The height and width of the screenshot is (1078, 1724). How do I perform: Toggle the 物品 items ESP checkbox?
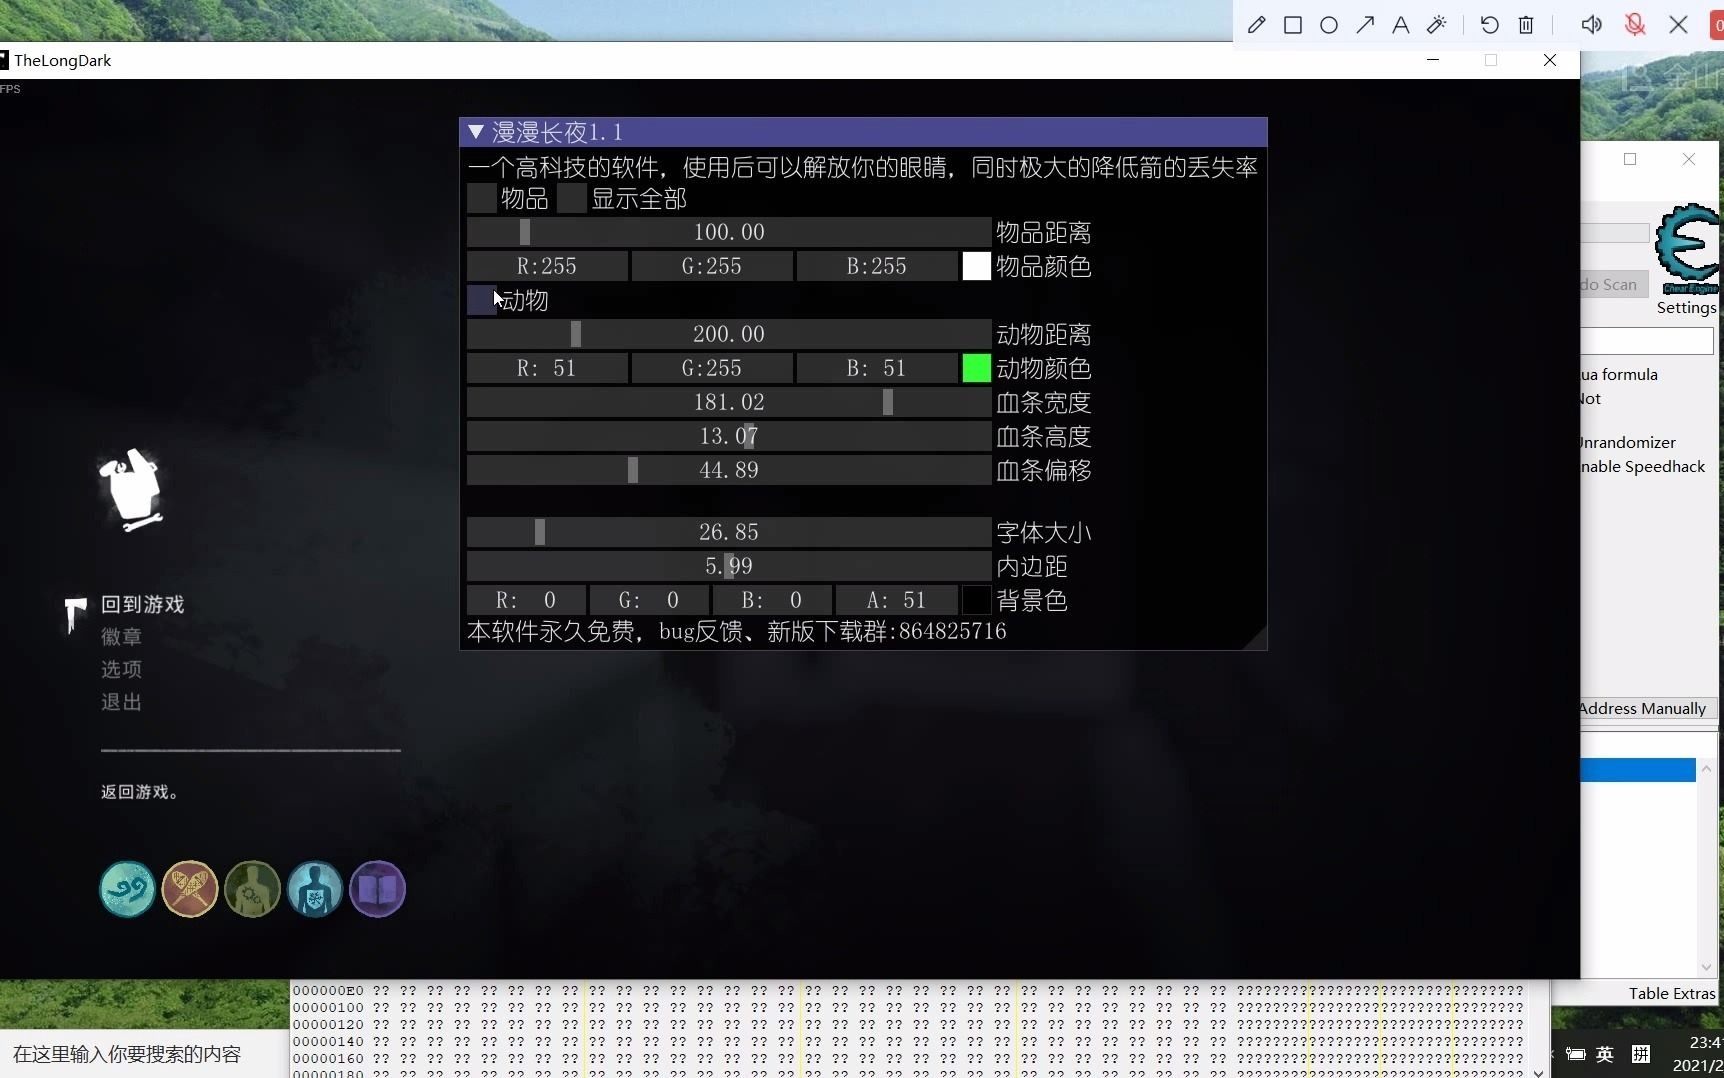point(482,198)
